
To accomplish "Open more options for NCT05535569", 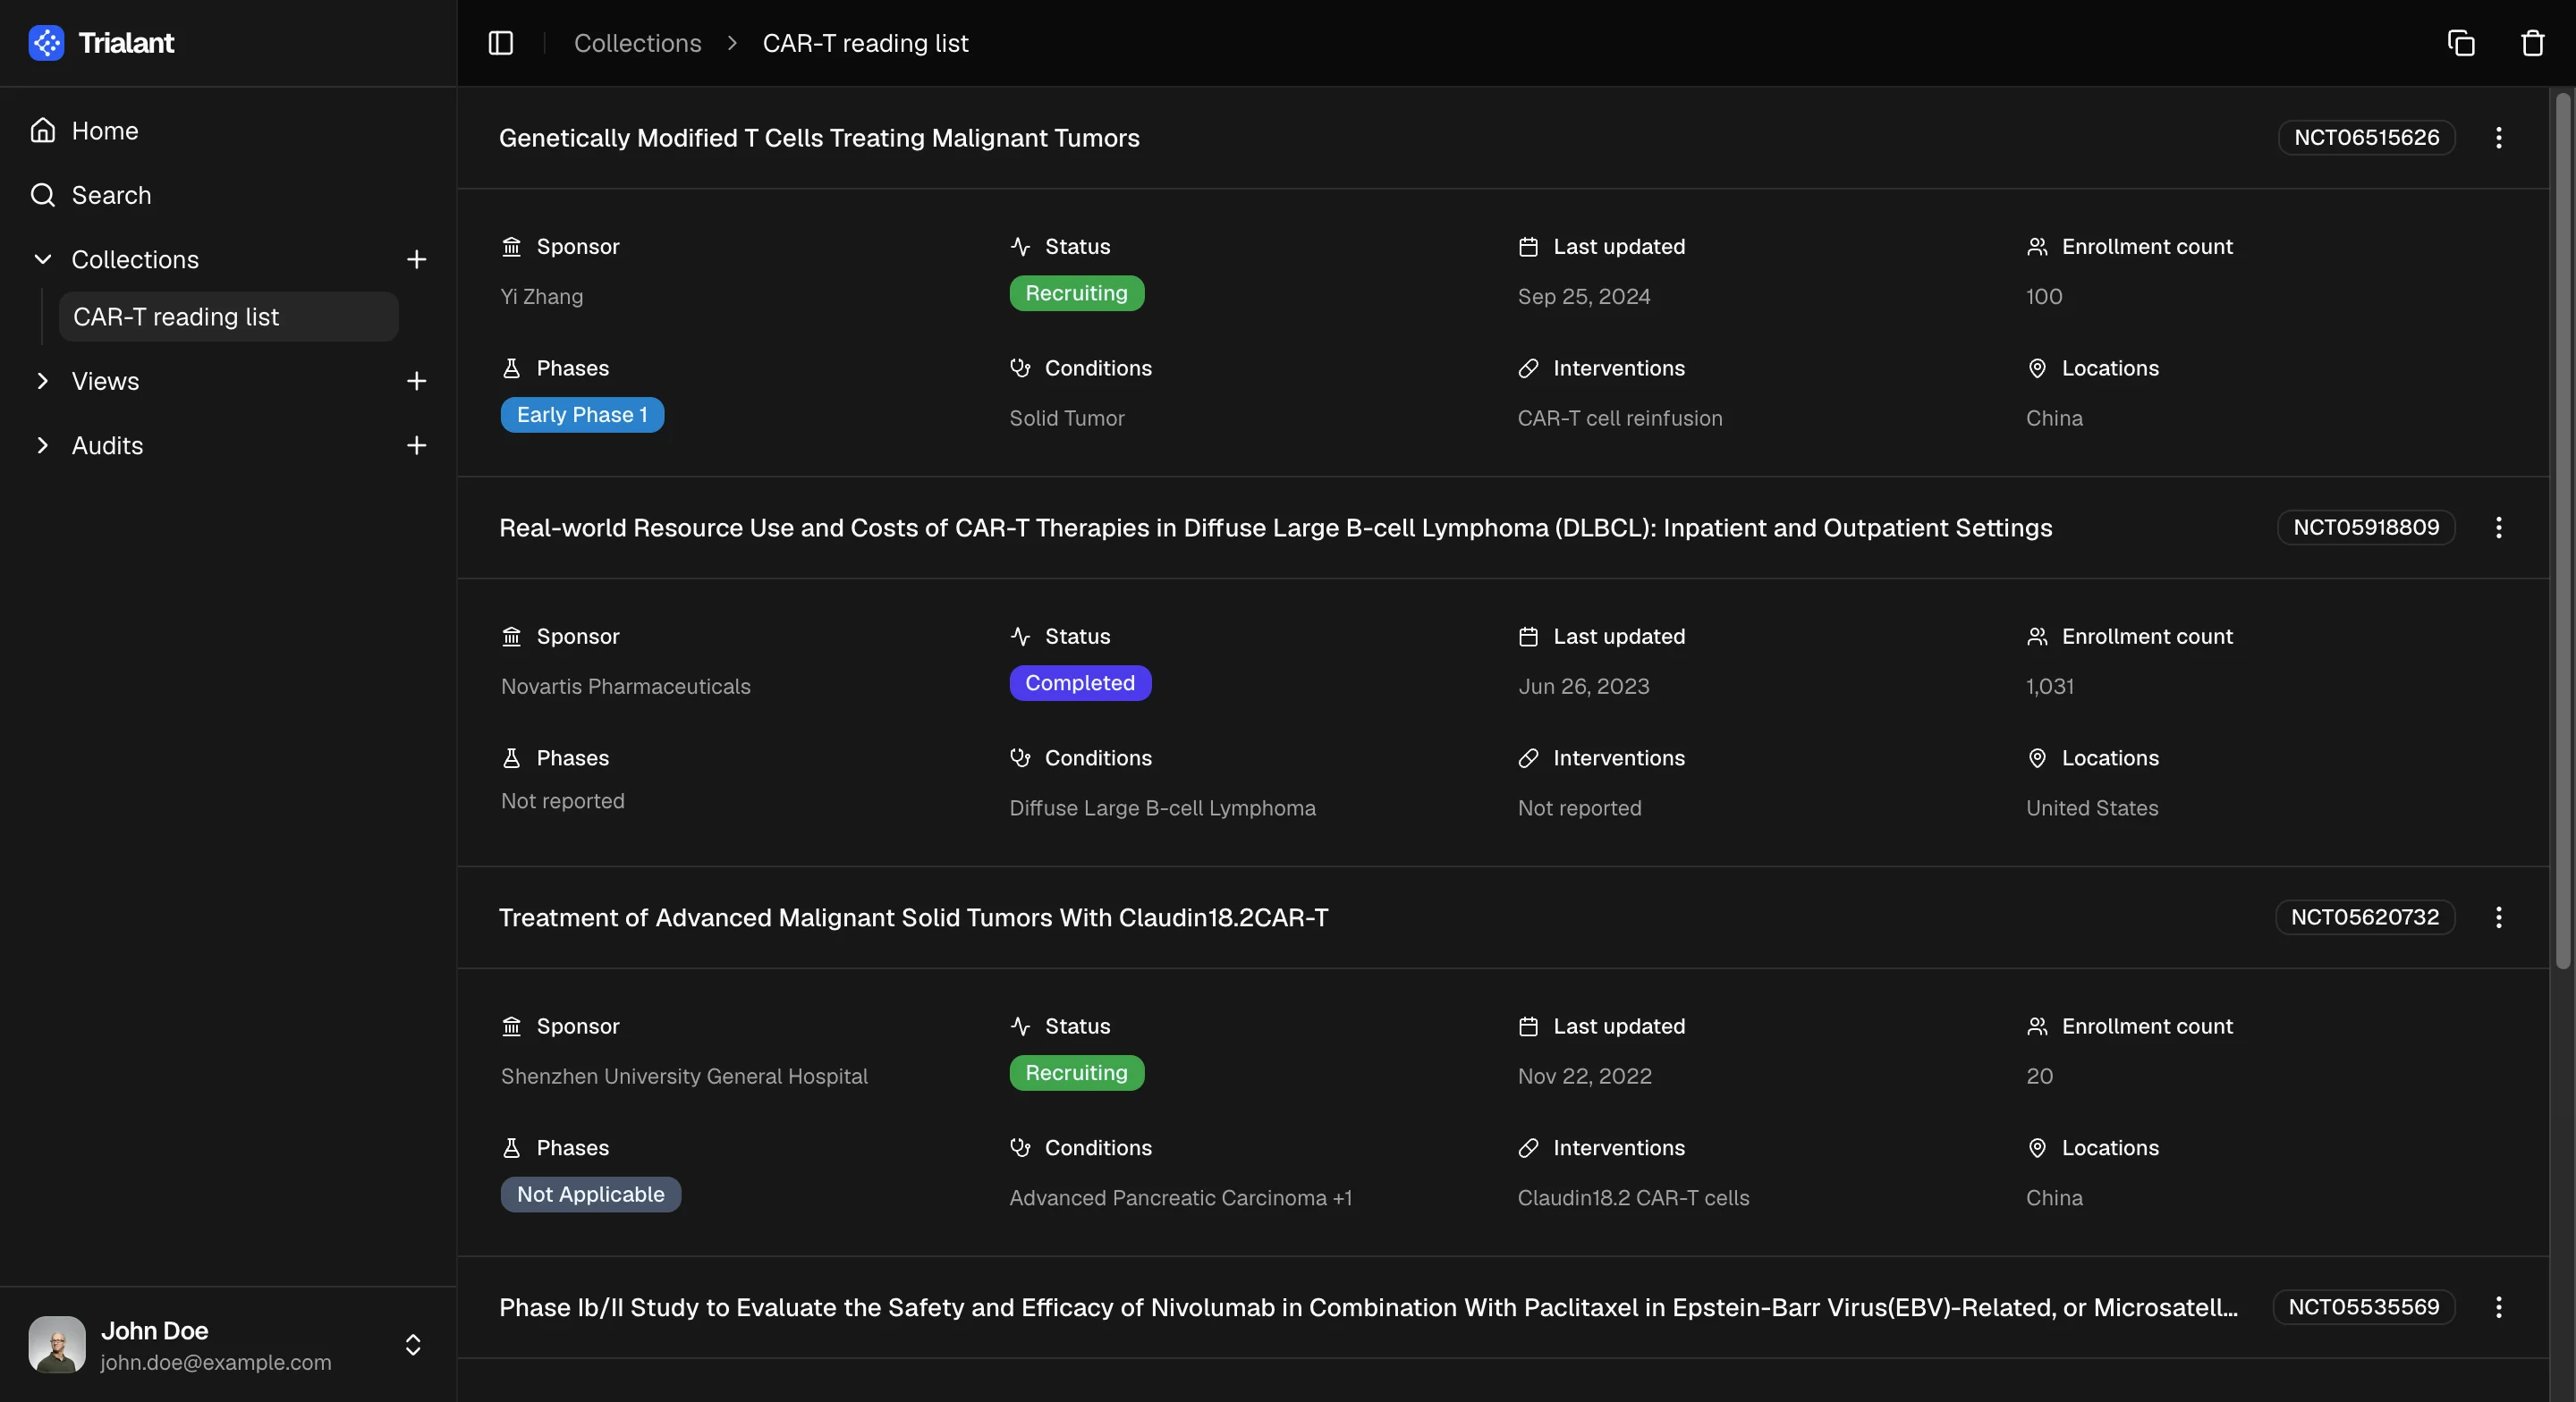I will pyautogui.click(x=2498, y=1307).
